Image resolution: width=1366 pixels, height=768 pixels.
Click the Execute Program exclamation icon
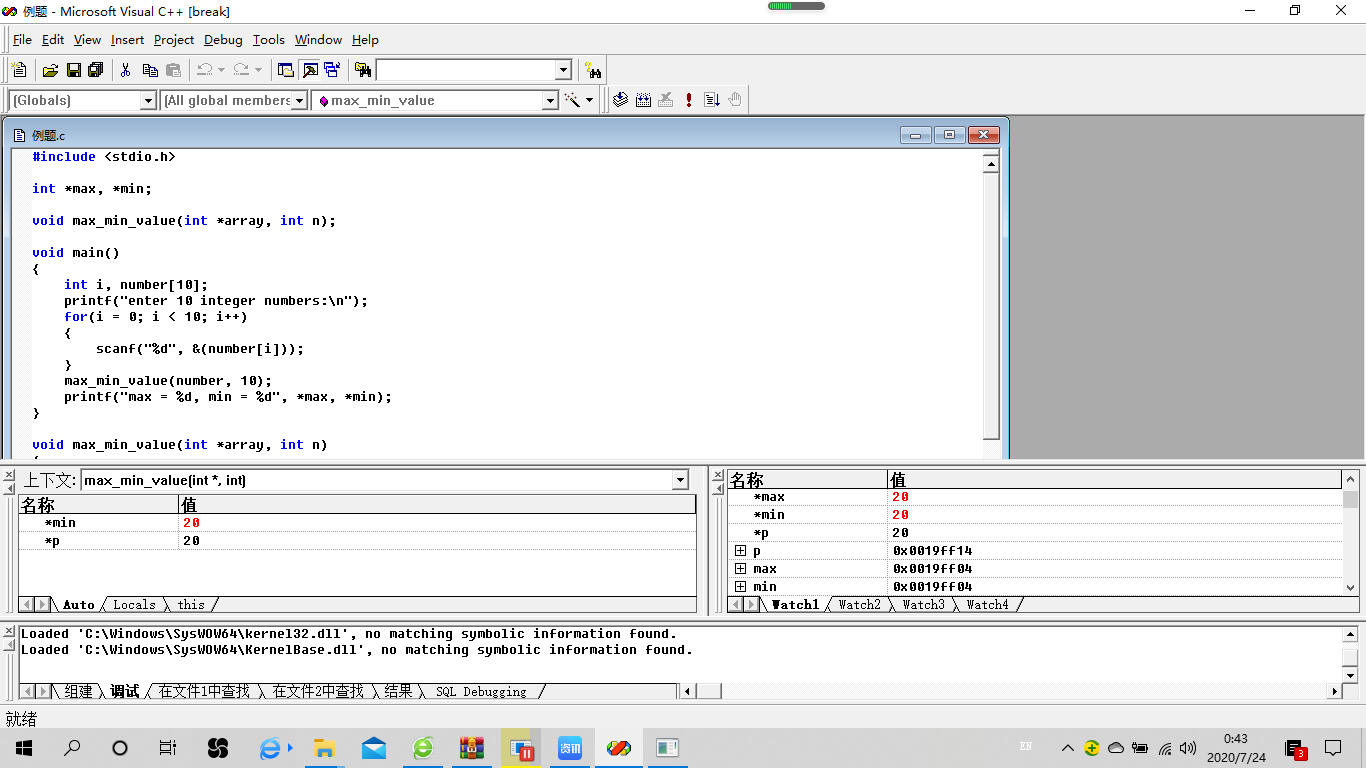tap(689, 100)
